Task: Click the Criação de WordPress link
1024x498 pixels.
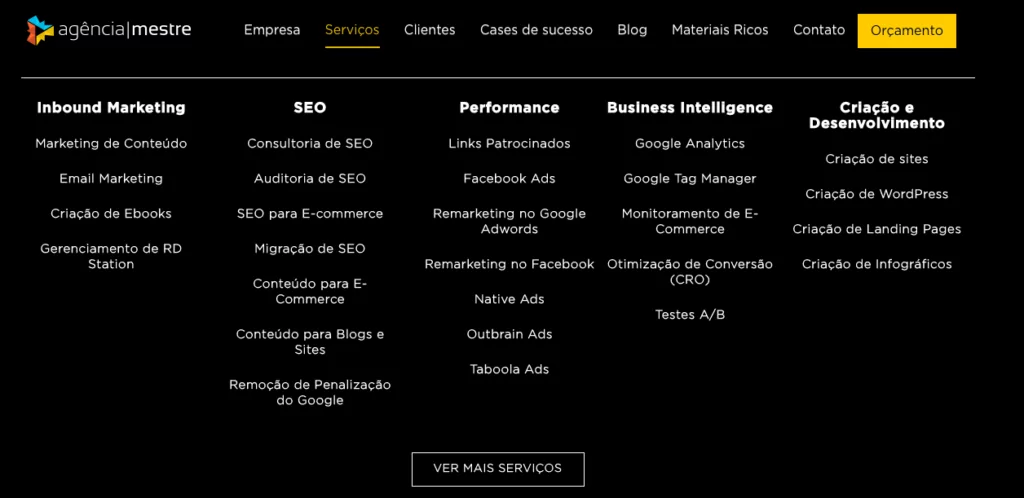Action: point(877,194)
